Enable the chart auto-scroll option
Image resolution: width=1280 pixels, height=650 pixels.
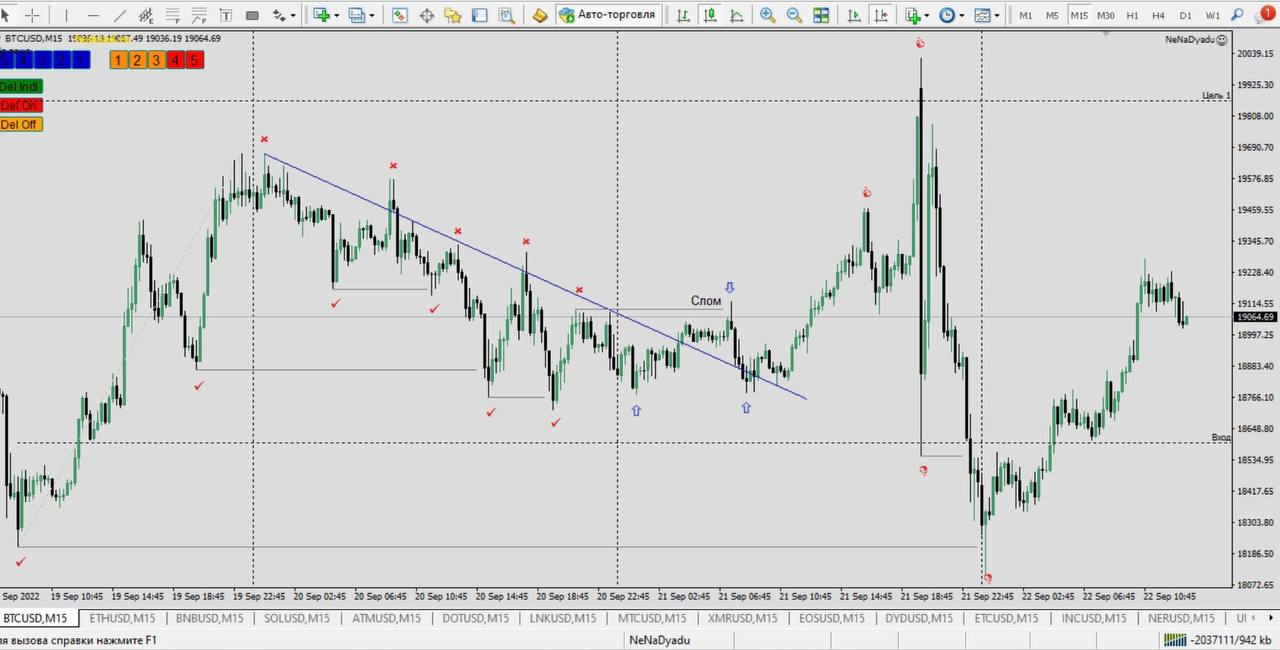[854, 15]
